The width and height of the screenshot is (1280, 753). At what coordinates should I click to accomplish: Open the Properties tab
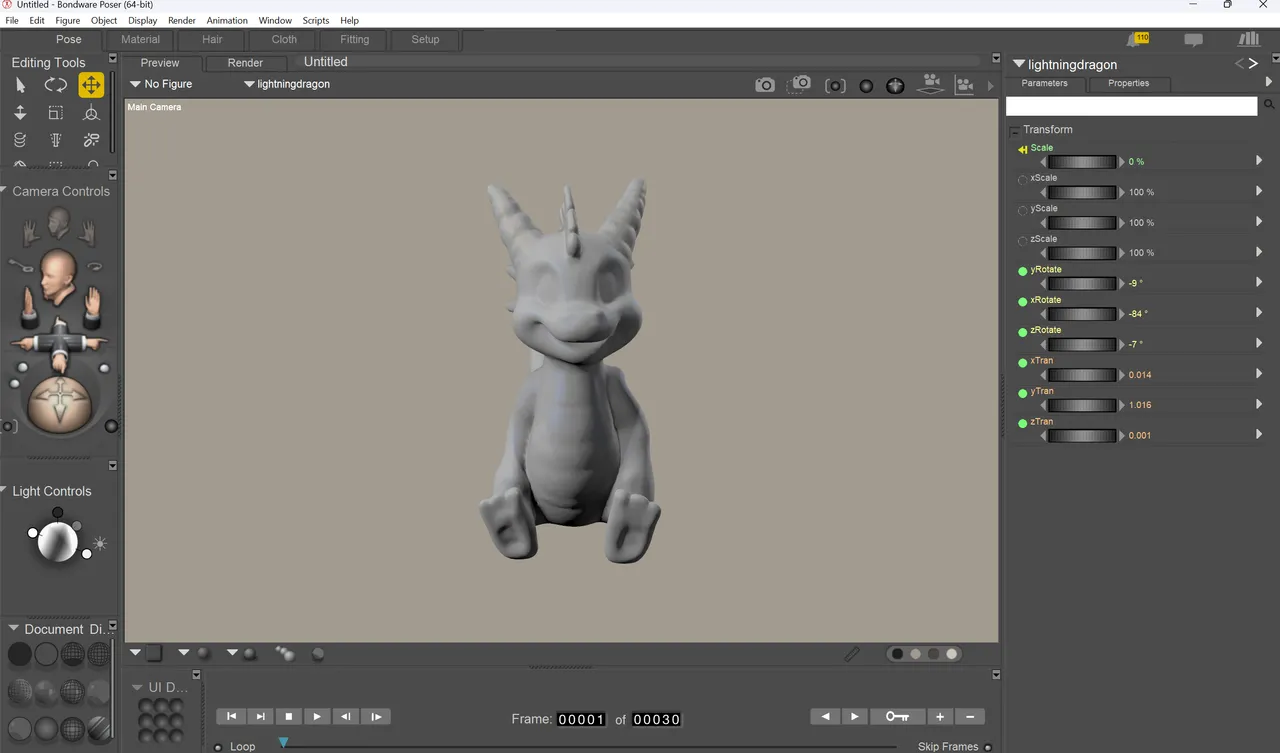1128,83
